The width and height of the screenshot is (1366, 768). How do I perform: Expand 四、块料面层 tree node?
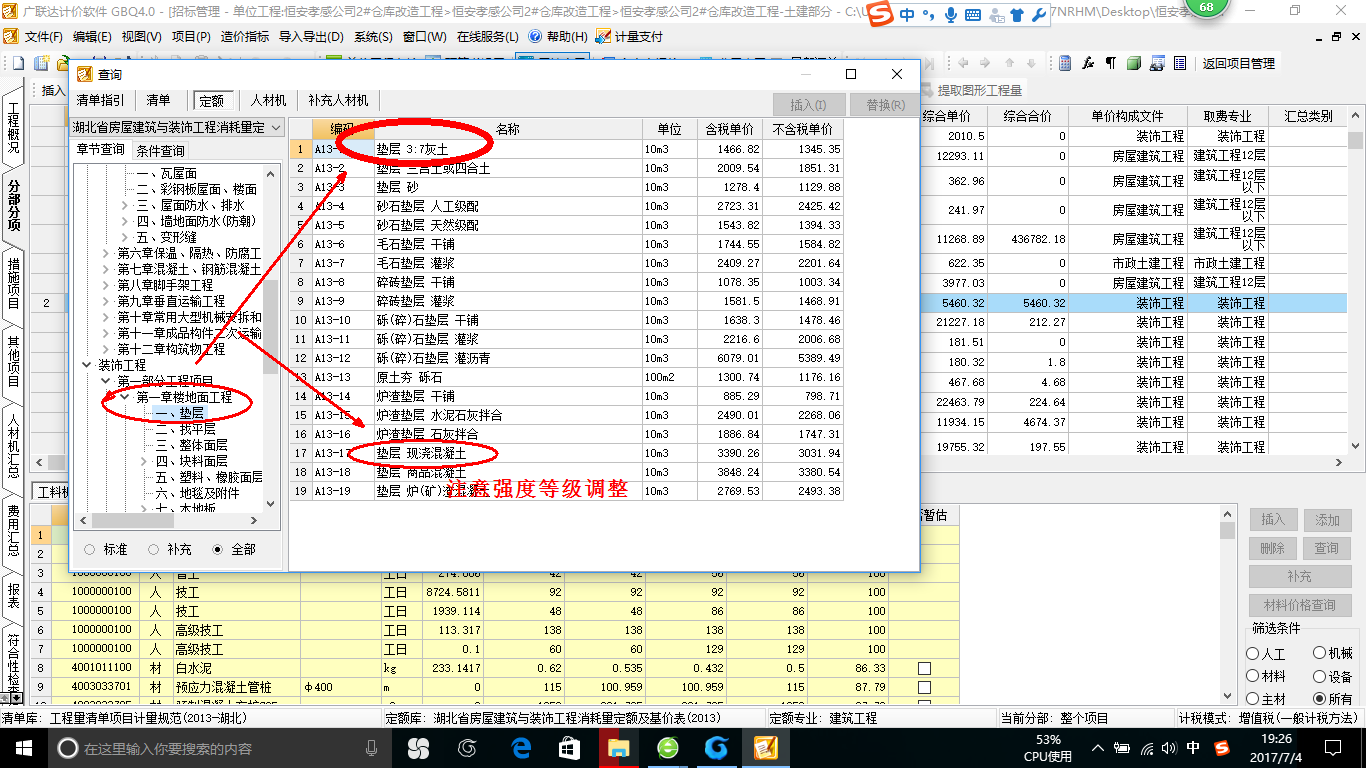click(x=143, y=461)
